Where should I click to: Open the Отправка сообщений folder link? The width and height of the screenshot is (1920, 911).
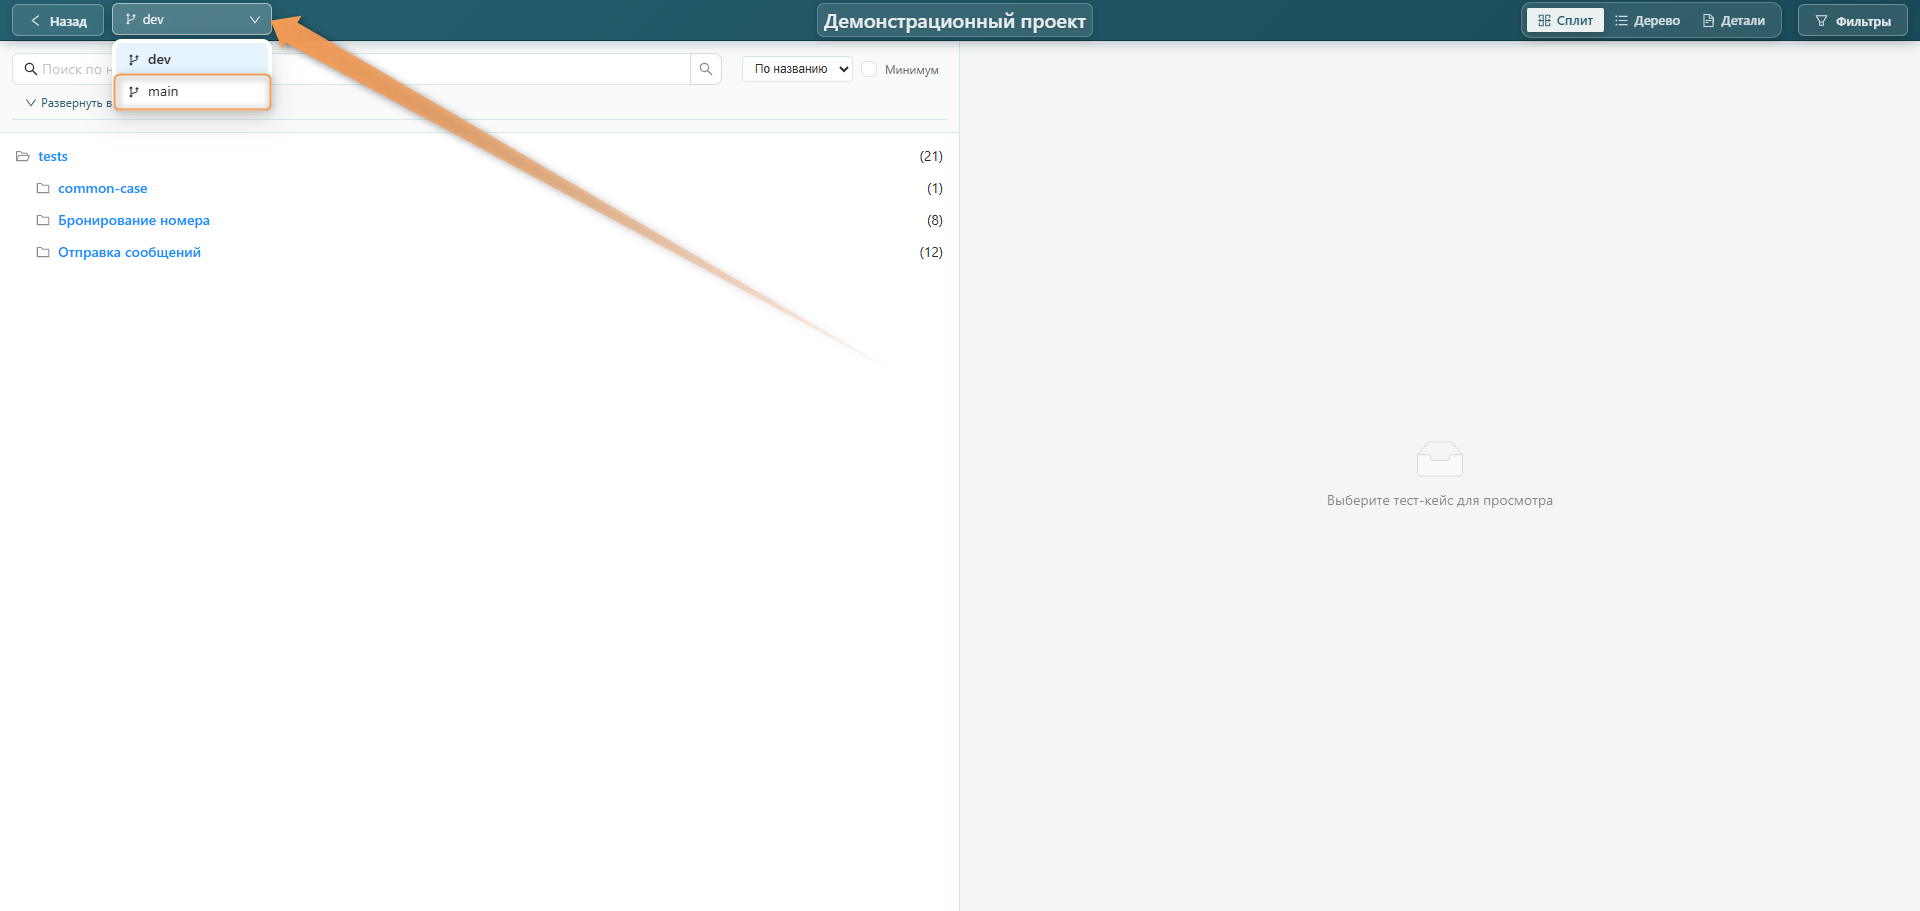129,253
